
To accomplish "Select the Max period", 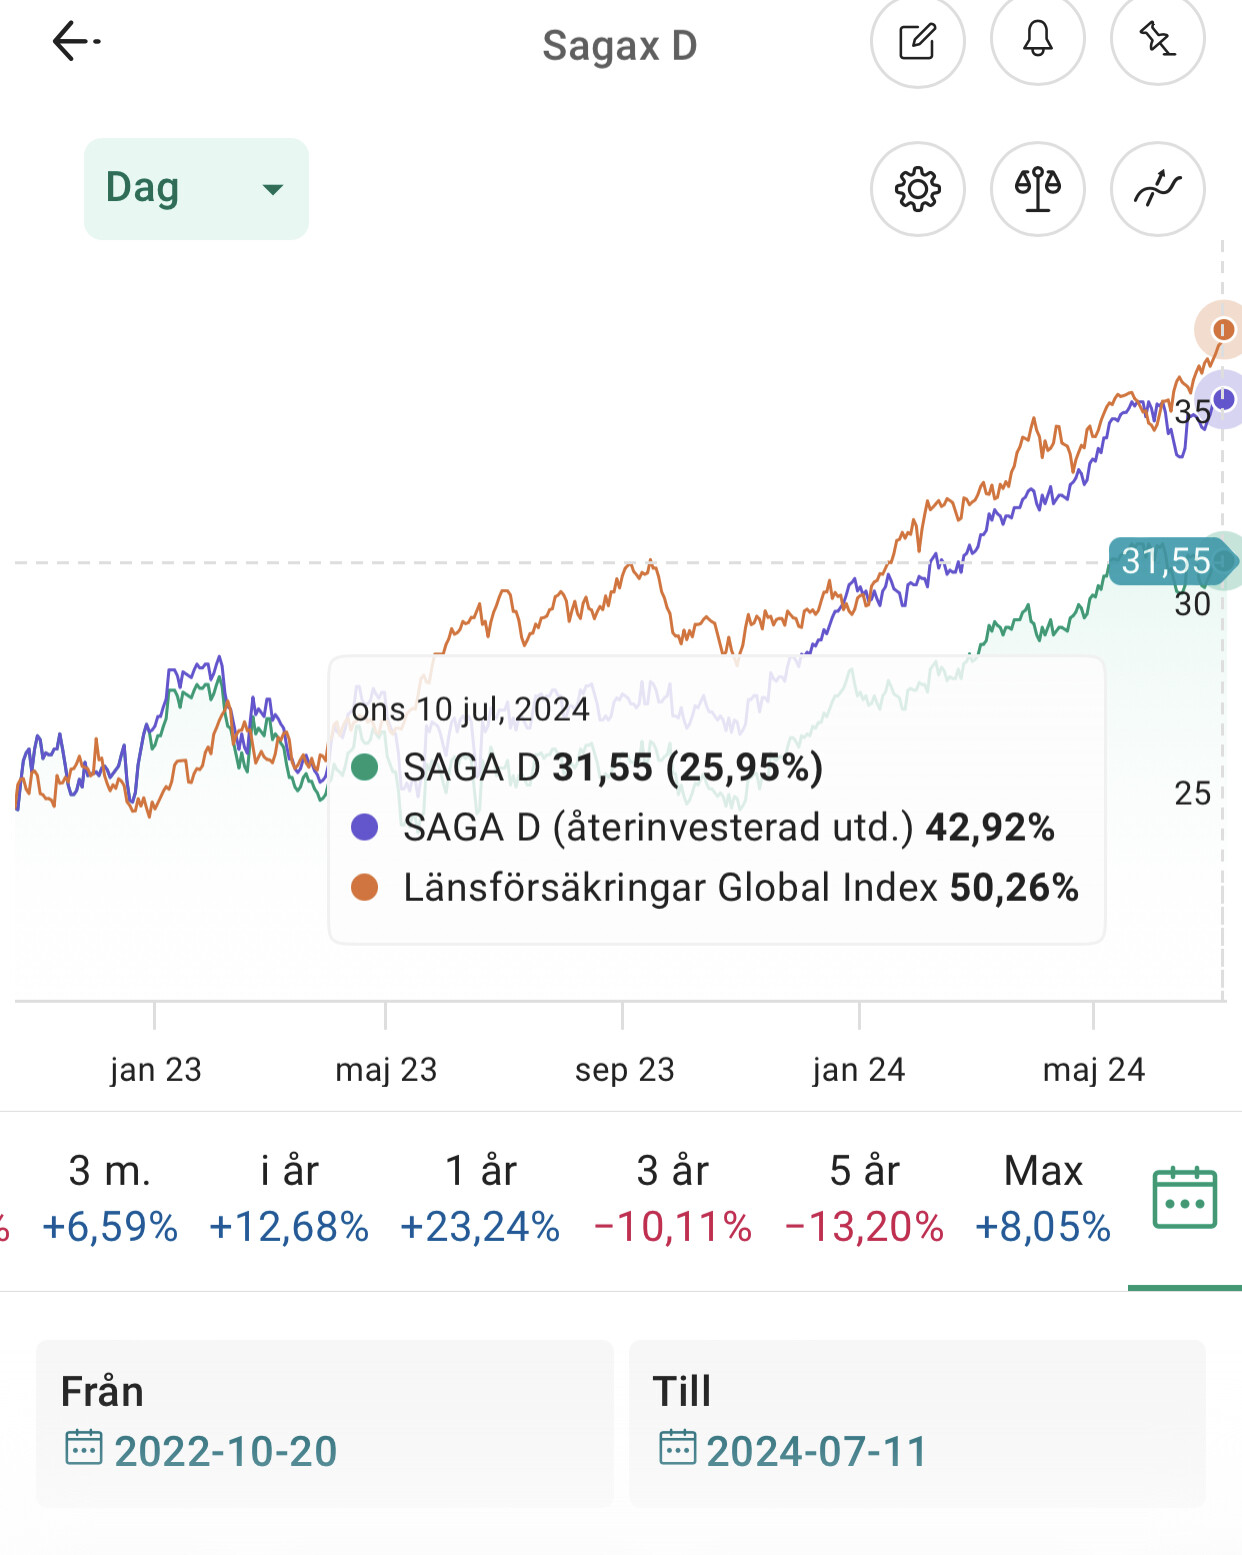I will (1043, 1198).
